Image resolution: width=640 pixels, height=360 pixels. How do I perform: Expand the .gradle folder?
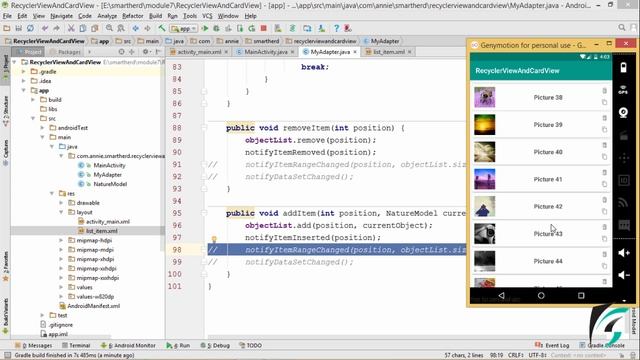[24, 71]
